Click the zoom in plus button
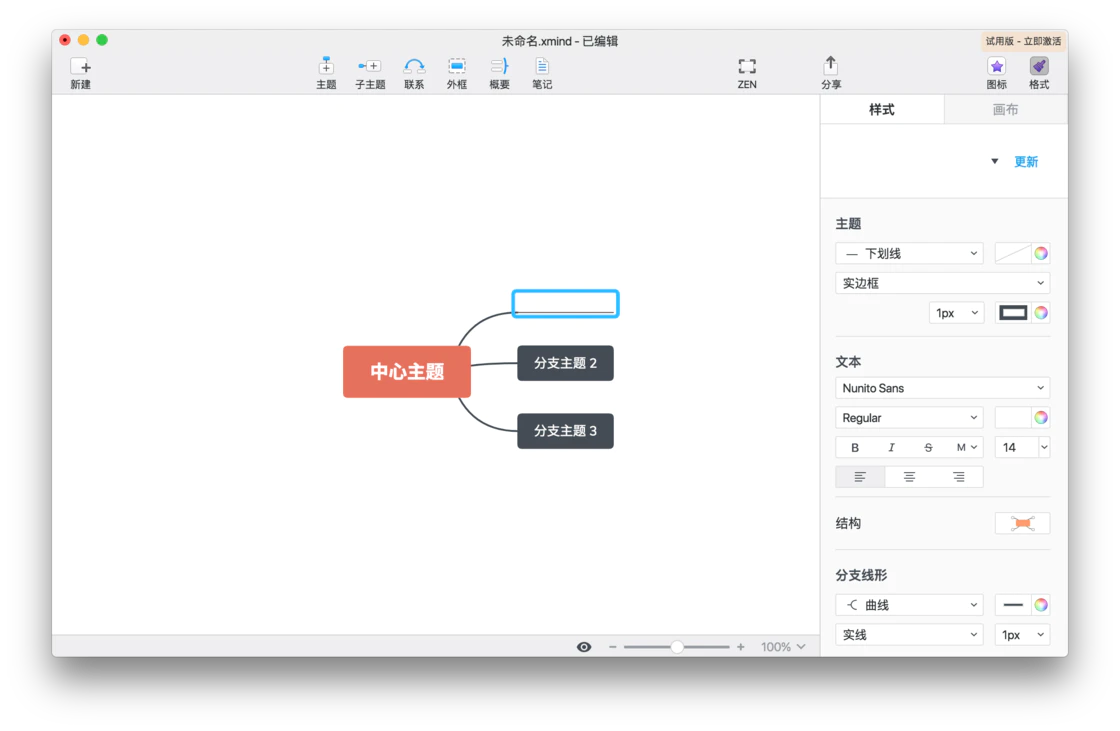The width and height of the screenshot is (1120, 731). coord(741,647)
